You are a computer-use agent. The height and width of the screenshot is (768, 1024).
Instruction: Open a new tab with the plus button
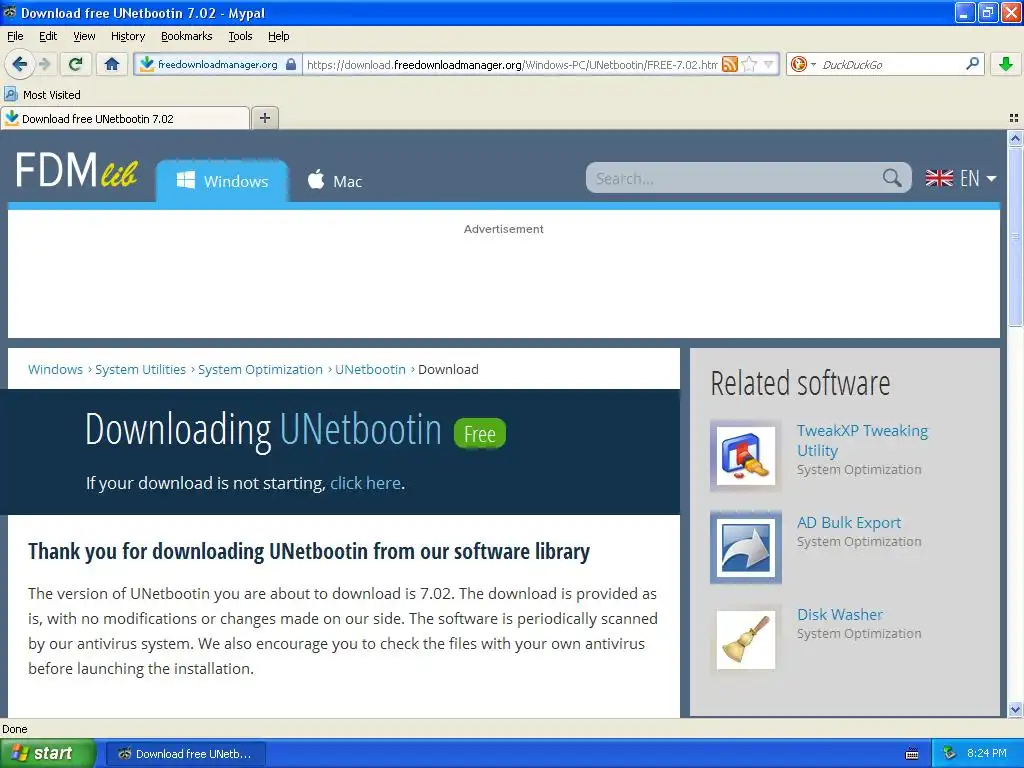(264, 118)
